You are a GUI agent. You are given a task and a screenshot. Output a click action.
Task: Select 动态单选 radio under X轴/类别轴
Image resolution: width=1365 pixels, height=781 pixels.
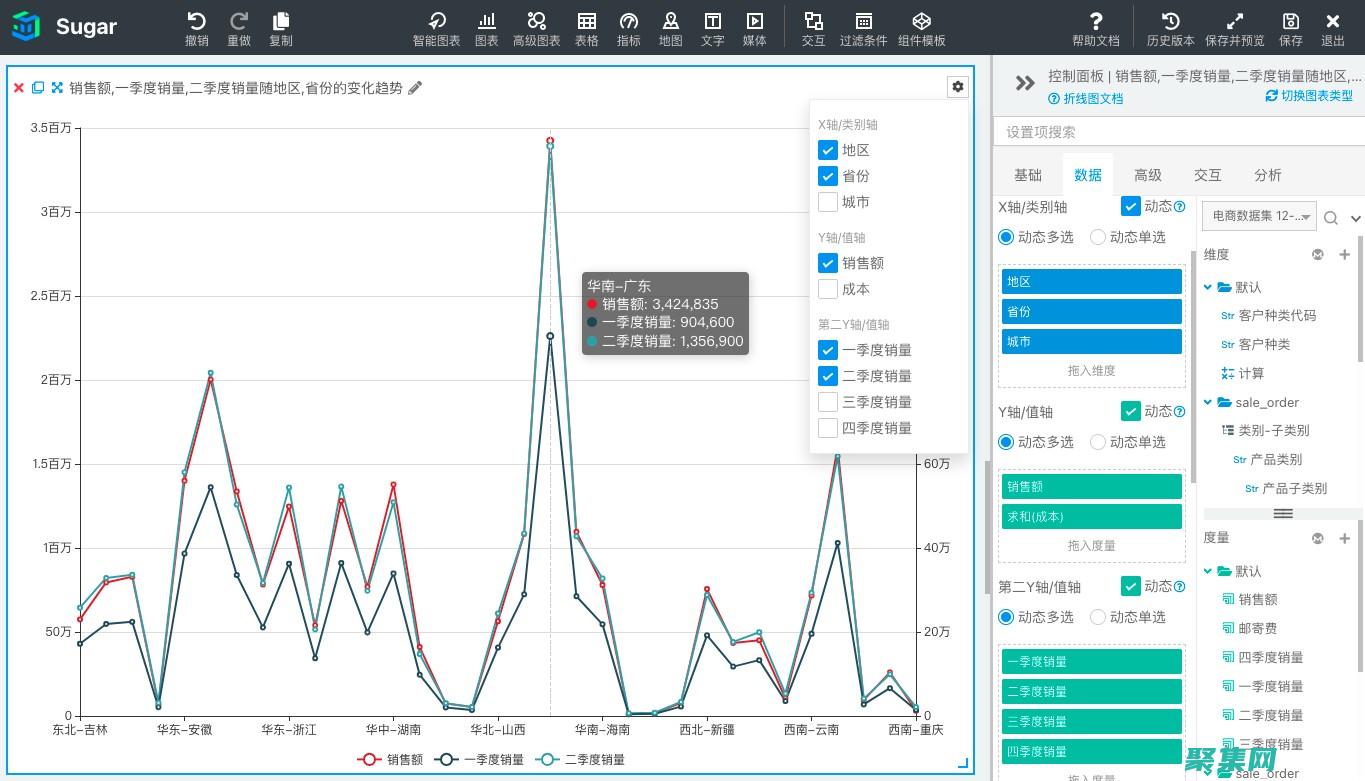(x=1098, y=237)
